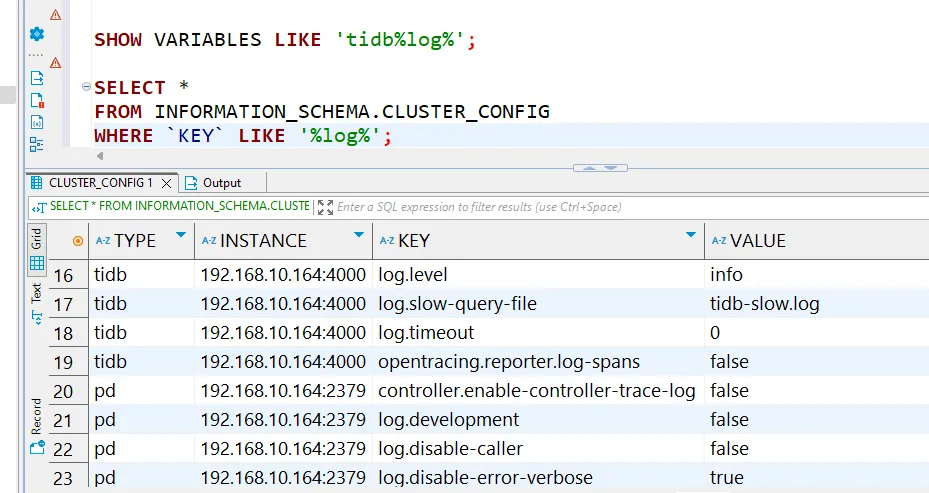Select the CLUSTER_CONFIG 1 result tab
Viewport: 929px width, 493px height.
pos(100,183)
